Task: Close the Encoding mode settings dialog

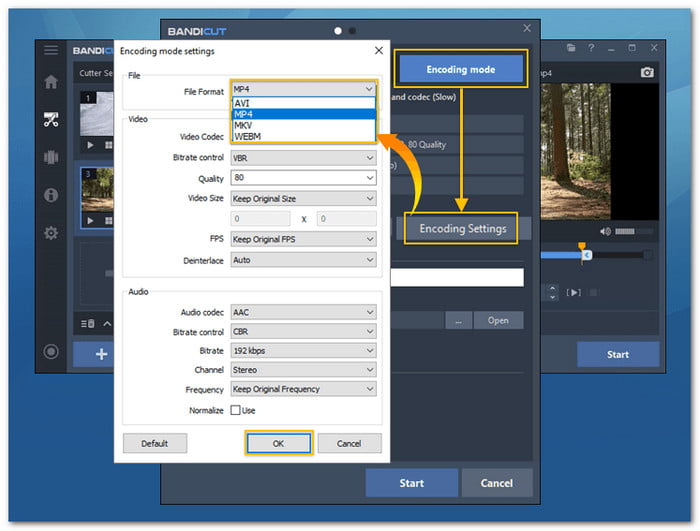Action: point(379,50)
